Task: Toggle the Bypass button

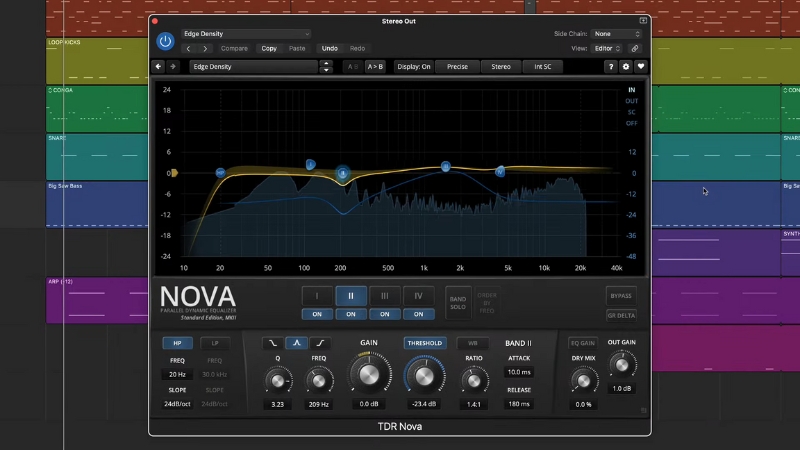Action: pyautogui.click(x=621, y=296)
